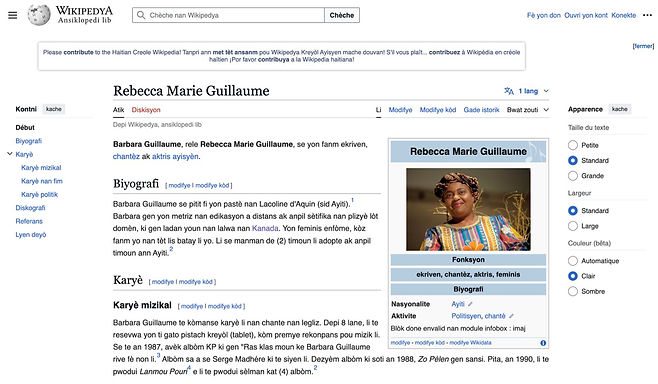Open the Modifye kòd tab

[438, 110]
